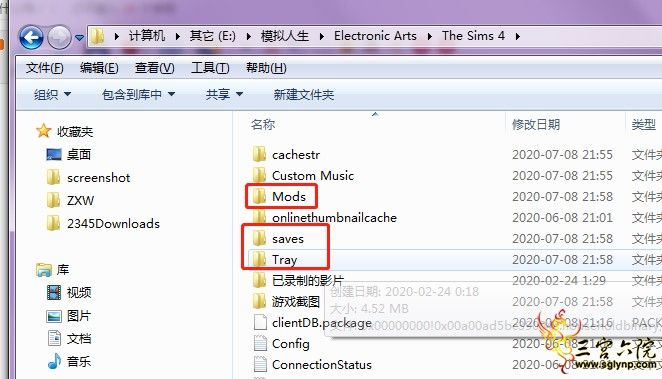The width and height of the screenshot is (662, 379).
Task: Click Electronic Arts in the address path
Action: (375, 36)
